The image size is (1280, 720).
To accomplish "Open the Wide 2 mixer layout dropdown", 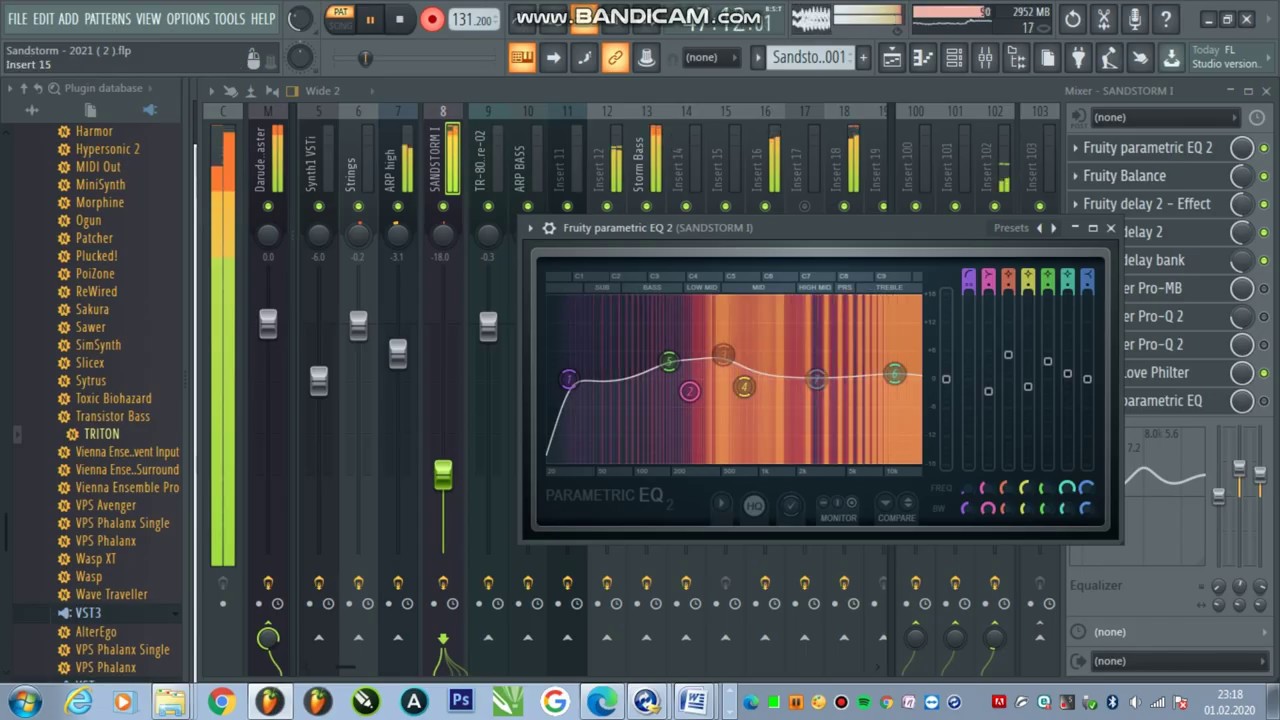I will tap(322, 91).
